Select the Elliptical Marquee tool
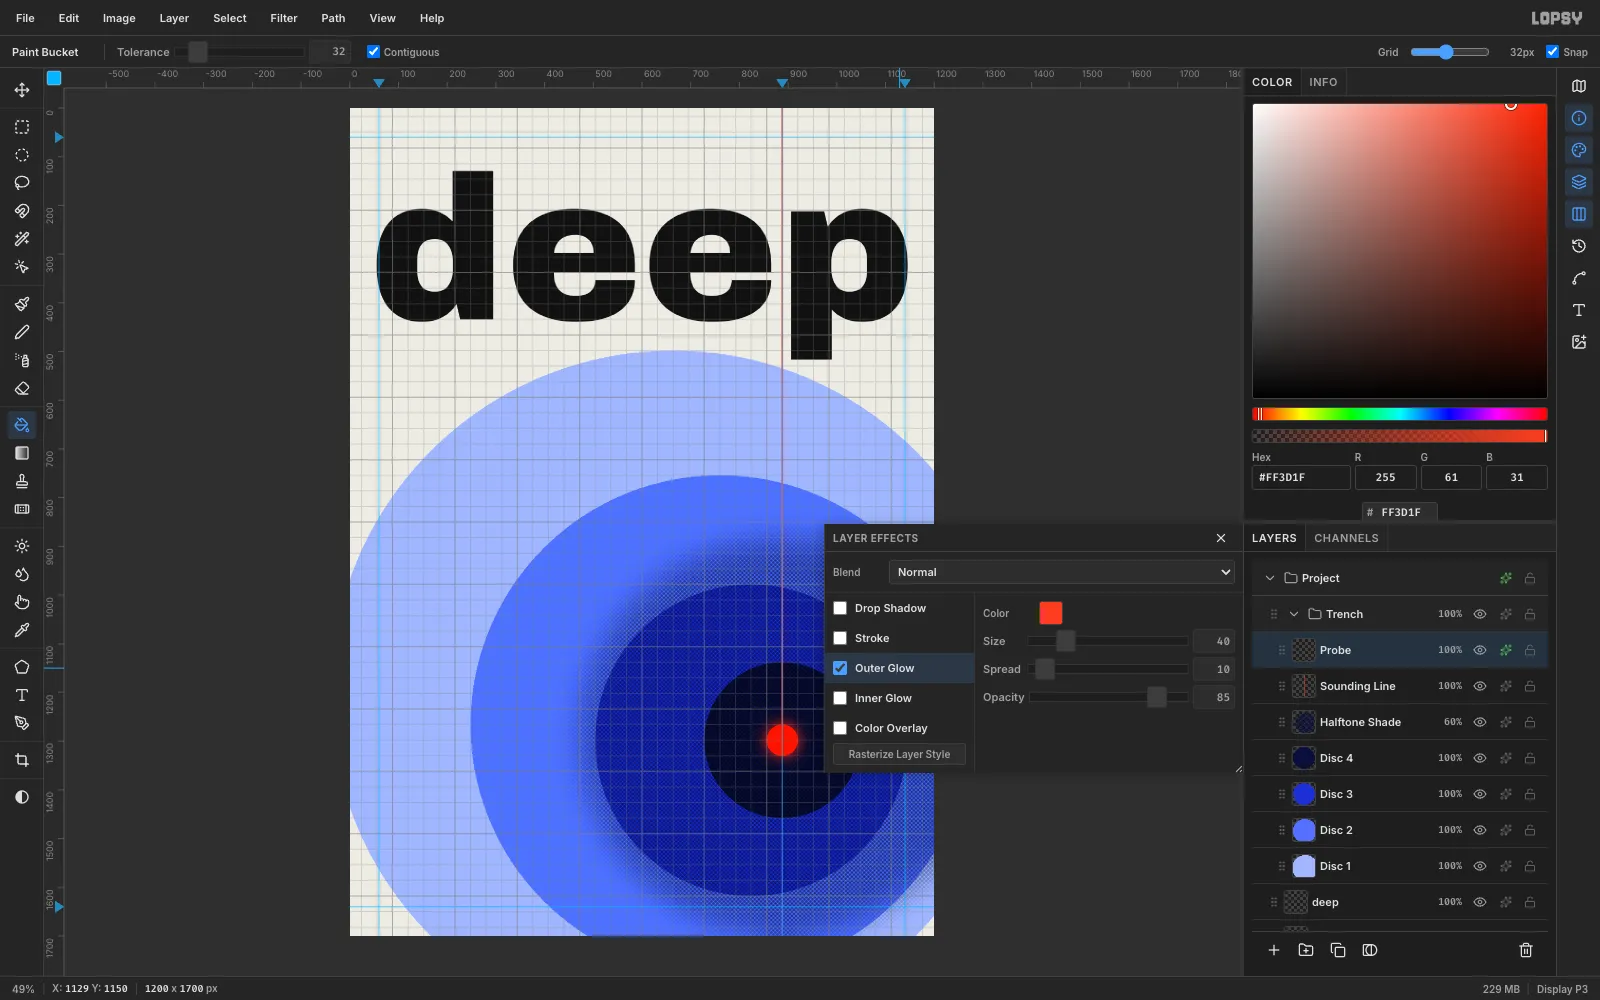Image resolution: width=1600 pixels, height=1000 pixels. (22, 155)
